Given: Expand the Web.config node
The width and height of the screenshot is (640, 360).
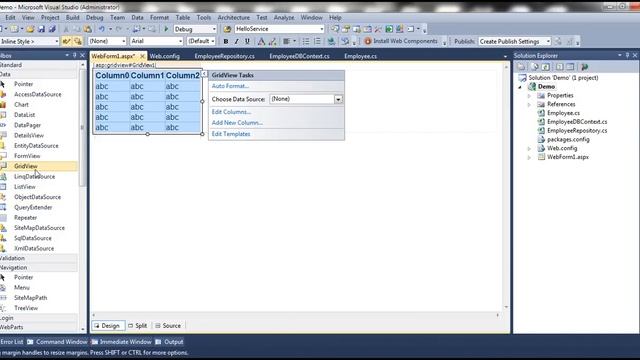Looking at the screenshot, I should (x=529, y=149).
